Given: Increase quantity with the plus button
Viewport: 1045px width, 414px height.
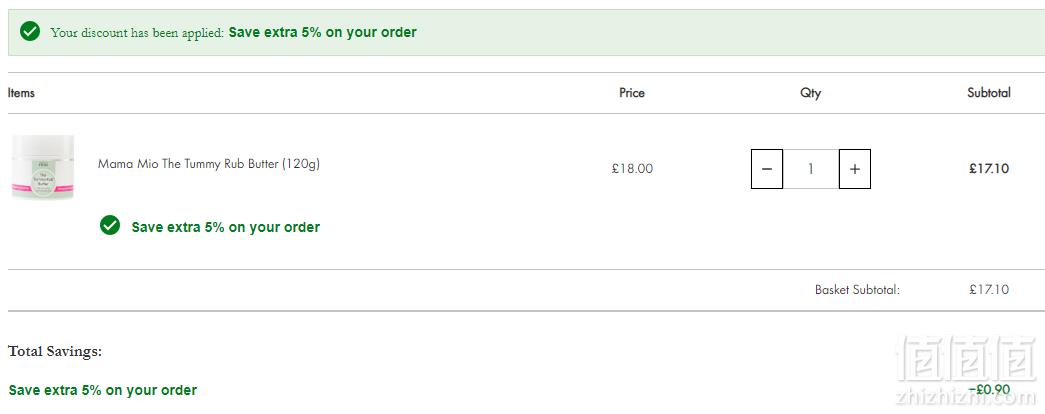Looking at the screenshot, I should coord(854,169).
